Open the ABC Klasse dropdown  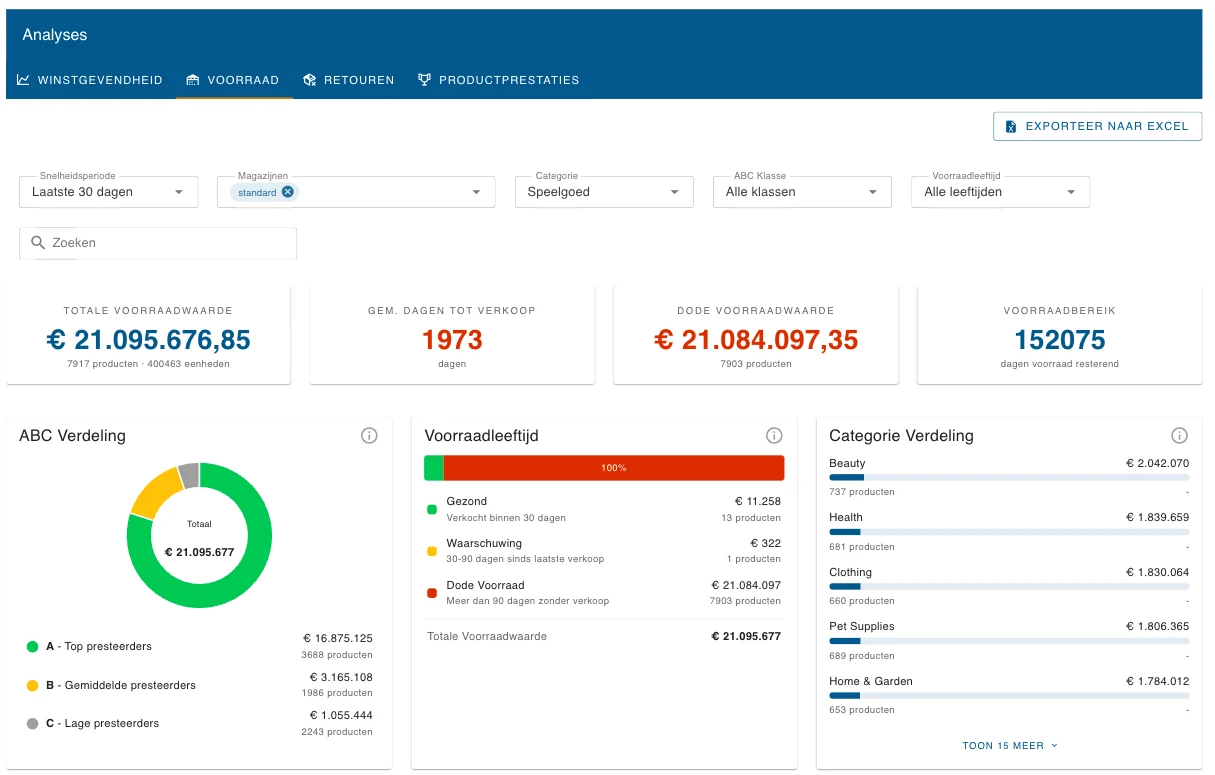pos(802,192)
